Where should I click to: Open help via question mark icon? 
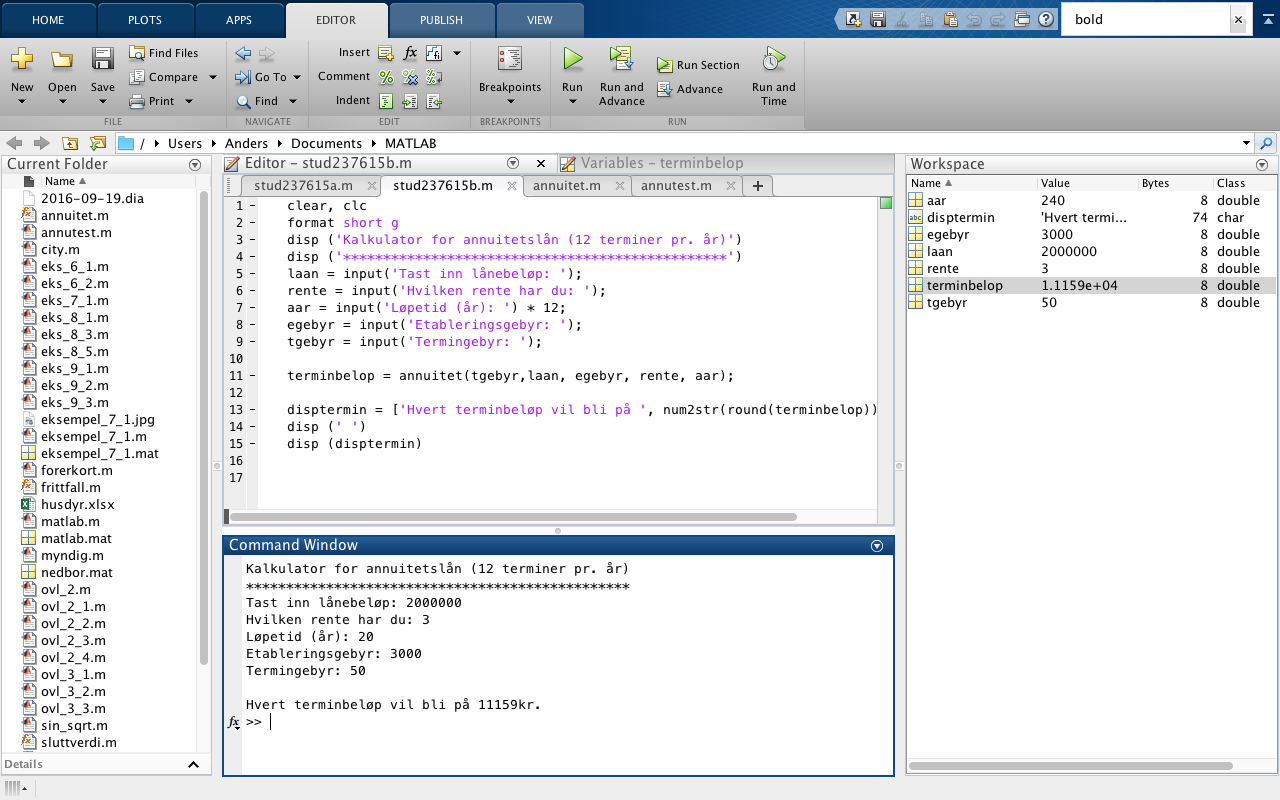click(1046, 19)
